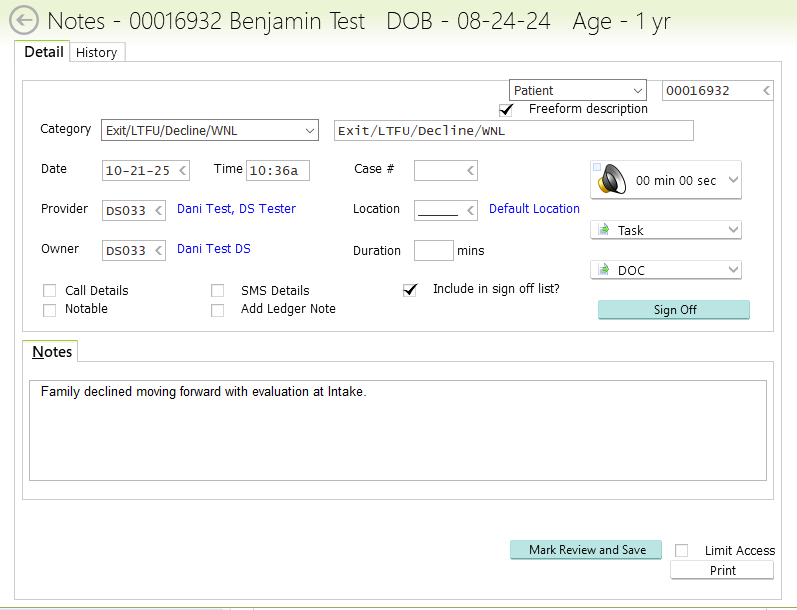Click the Duration minutes input field

pyautogui.click(x=433, y=250)
